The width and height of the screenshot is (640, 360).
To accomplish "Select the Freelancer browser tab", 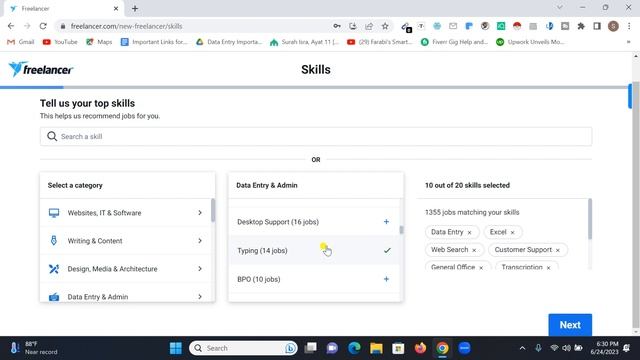I will click(x=63, y=9).
